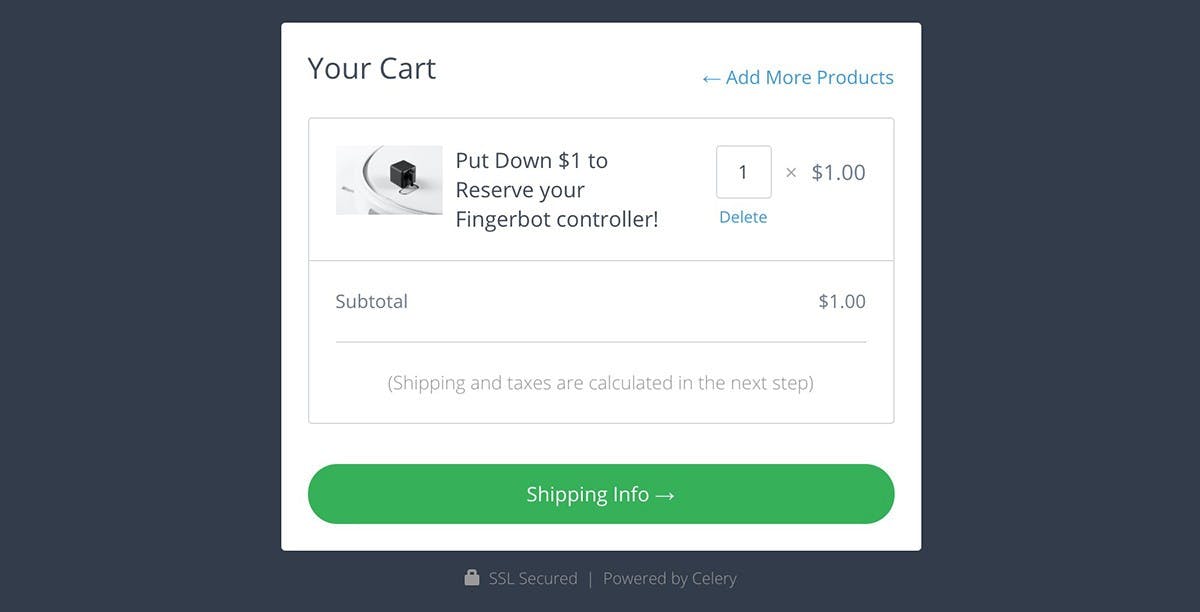Click the divider line below Subtotal

(x=600, y=342)
